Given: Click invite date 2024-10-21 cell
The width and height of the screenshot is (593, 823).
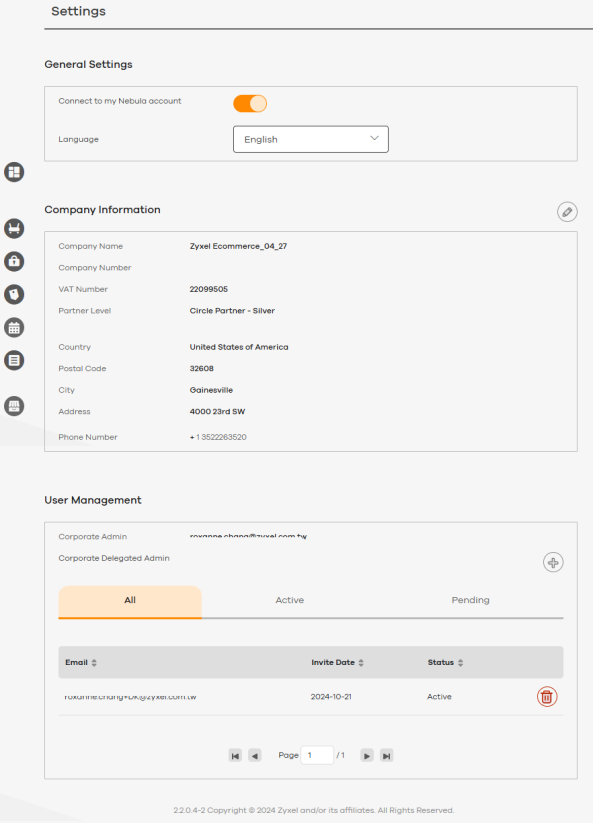Looking at the screenshot, I should click(331, 697).
